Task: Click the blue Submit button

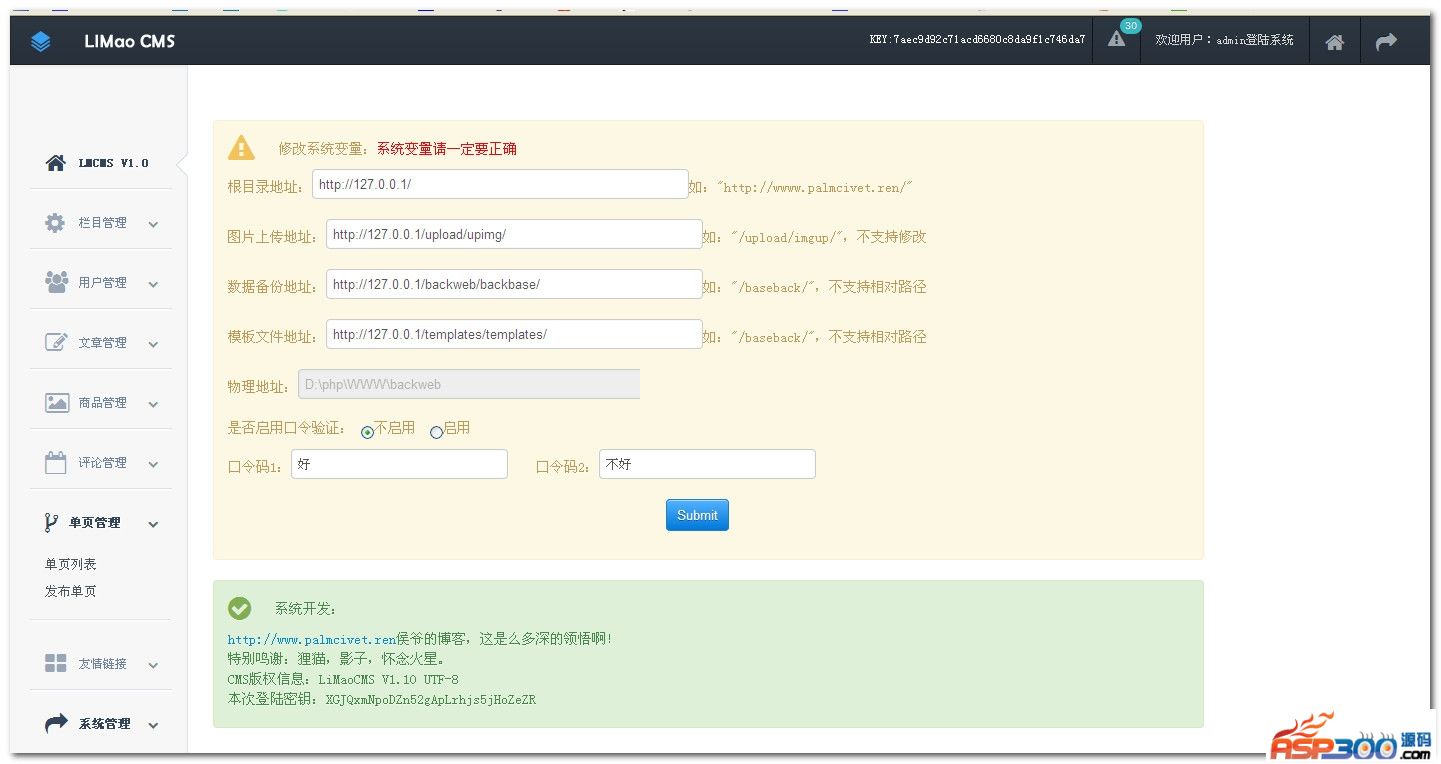Action: [697, 515]
